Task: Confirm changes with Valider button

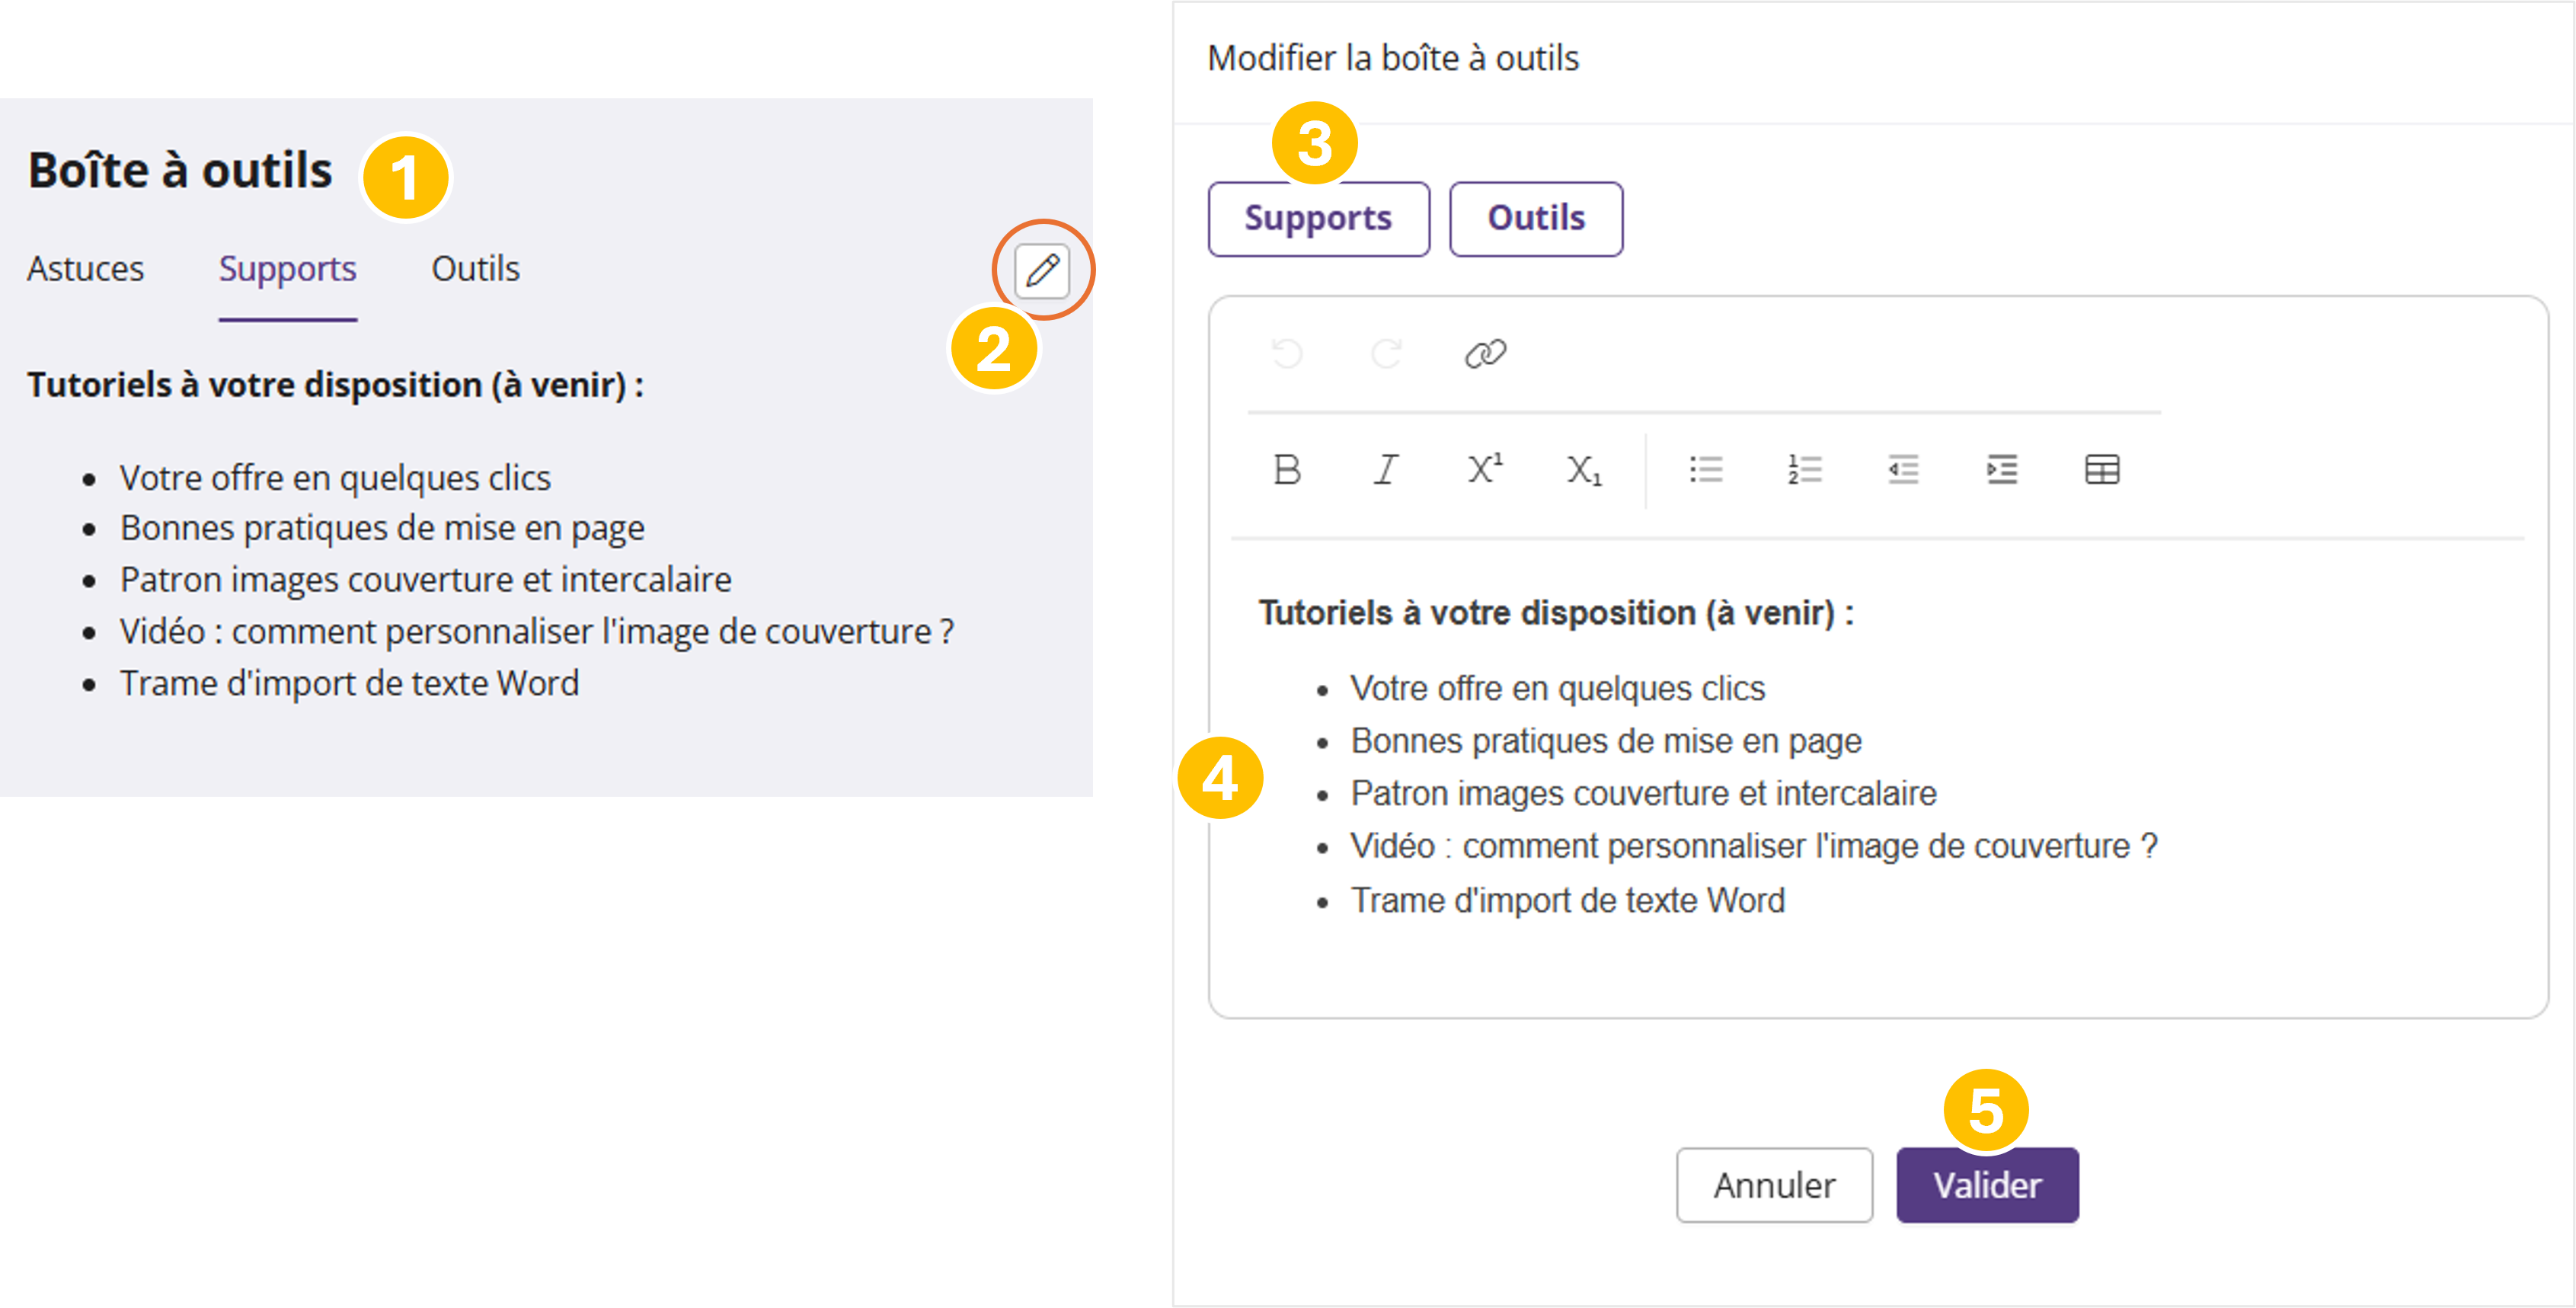Action: point(1987,1185)
